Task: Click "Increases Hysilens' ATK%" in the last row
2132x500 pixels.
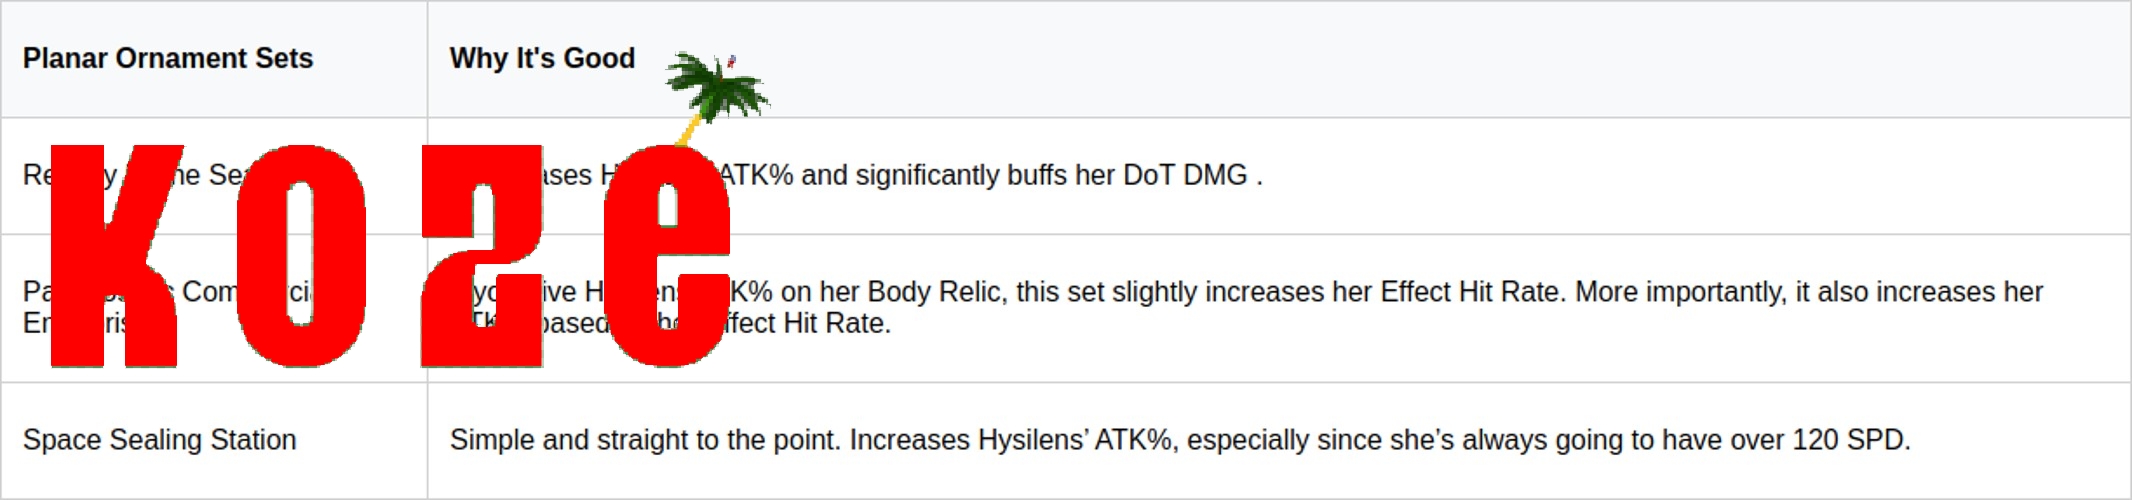Action: (x=1010, y=440)
